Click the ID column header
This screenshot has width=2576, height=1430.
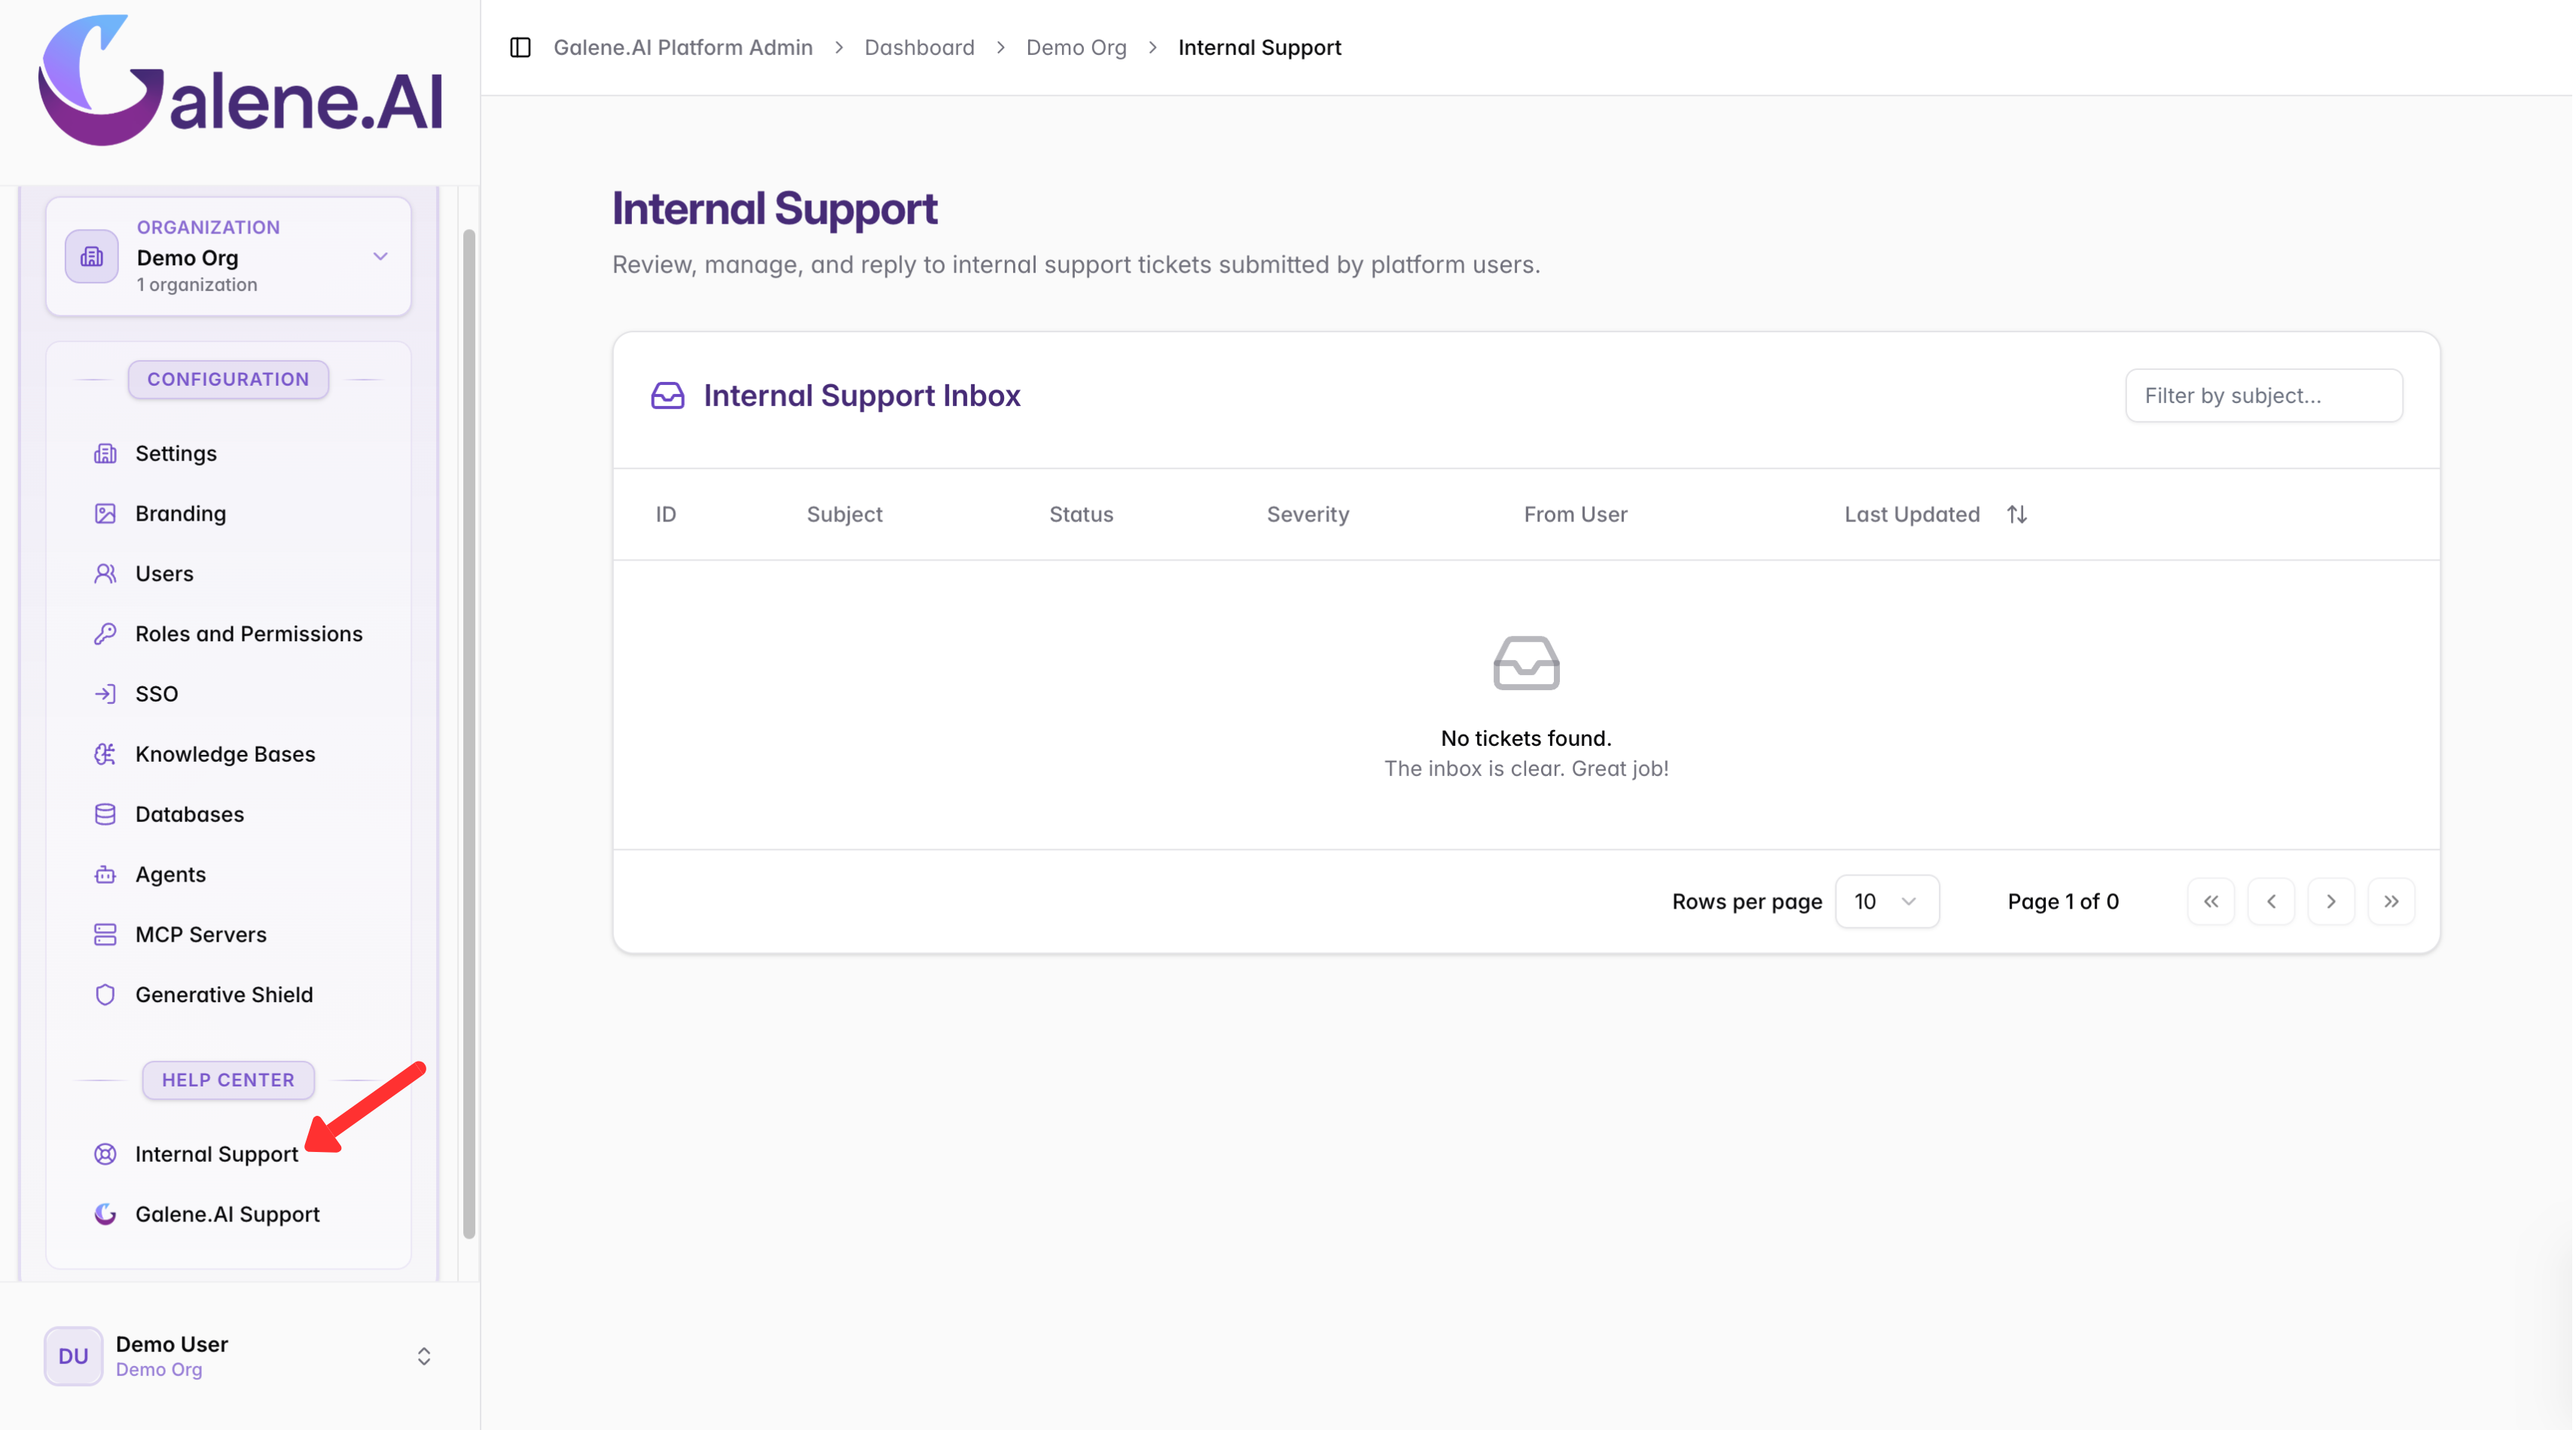pos(666,514)
